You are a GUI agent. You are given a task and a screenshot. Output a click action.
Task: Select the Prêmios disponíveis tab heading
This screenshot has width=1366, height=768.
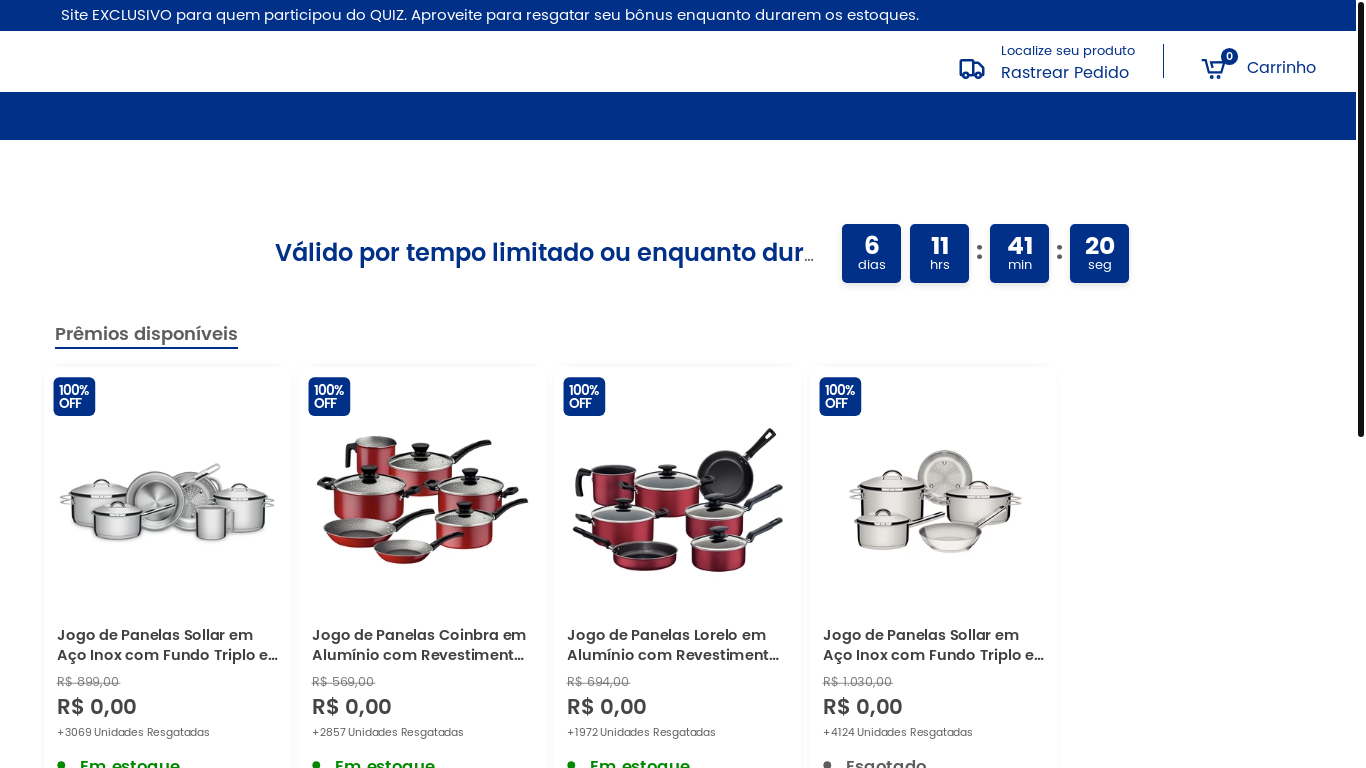pyautogui.click(x=146, y=334)
